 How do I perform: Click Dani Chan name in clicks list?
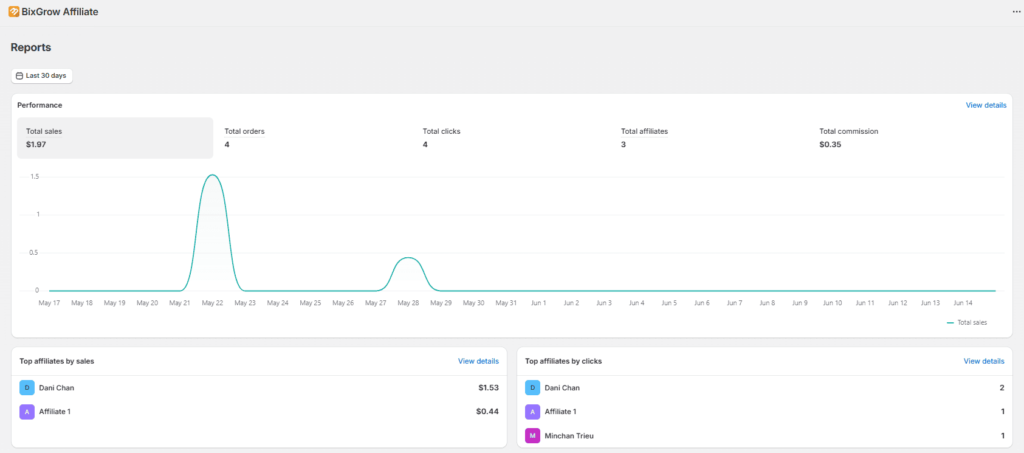(x=562, y=388)
